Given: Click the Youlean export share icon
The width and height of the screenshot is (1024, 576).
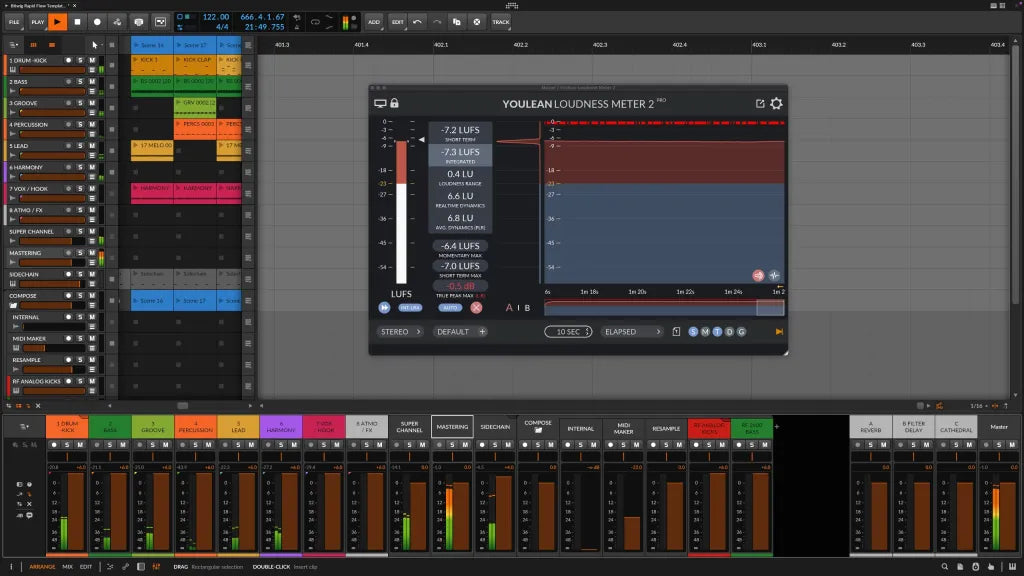Looking at the screenshot, I should point(760,103).
